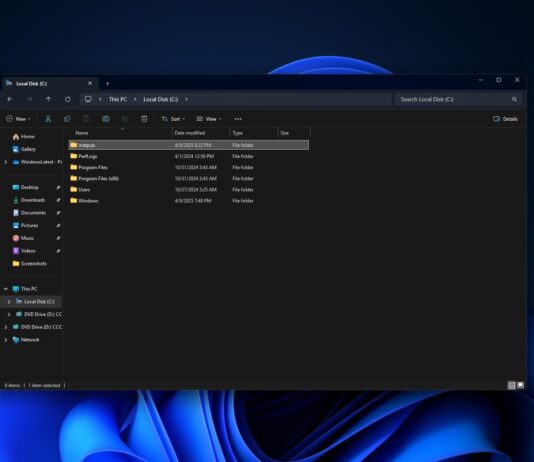Click the pin icon beside Pictures
The width and height of the screenshot is (534, 462).
pos(58,225)
